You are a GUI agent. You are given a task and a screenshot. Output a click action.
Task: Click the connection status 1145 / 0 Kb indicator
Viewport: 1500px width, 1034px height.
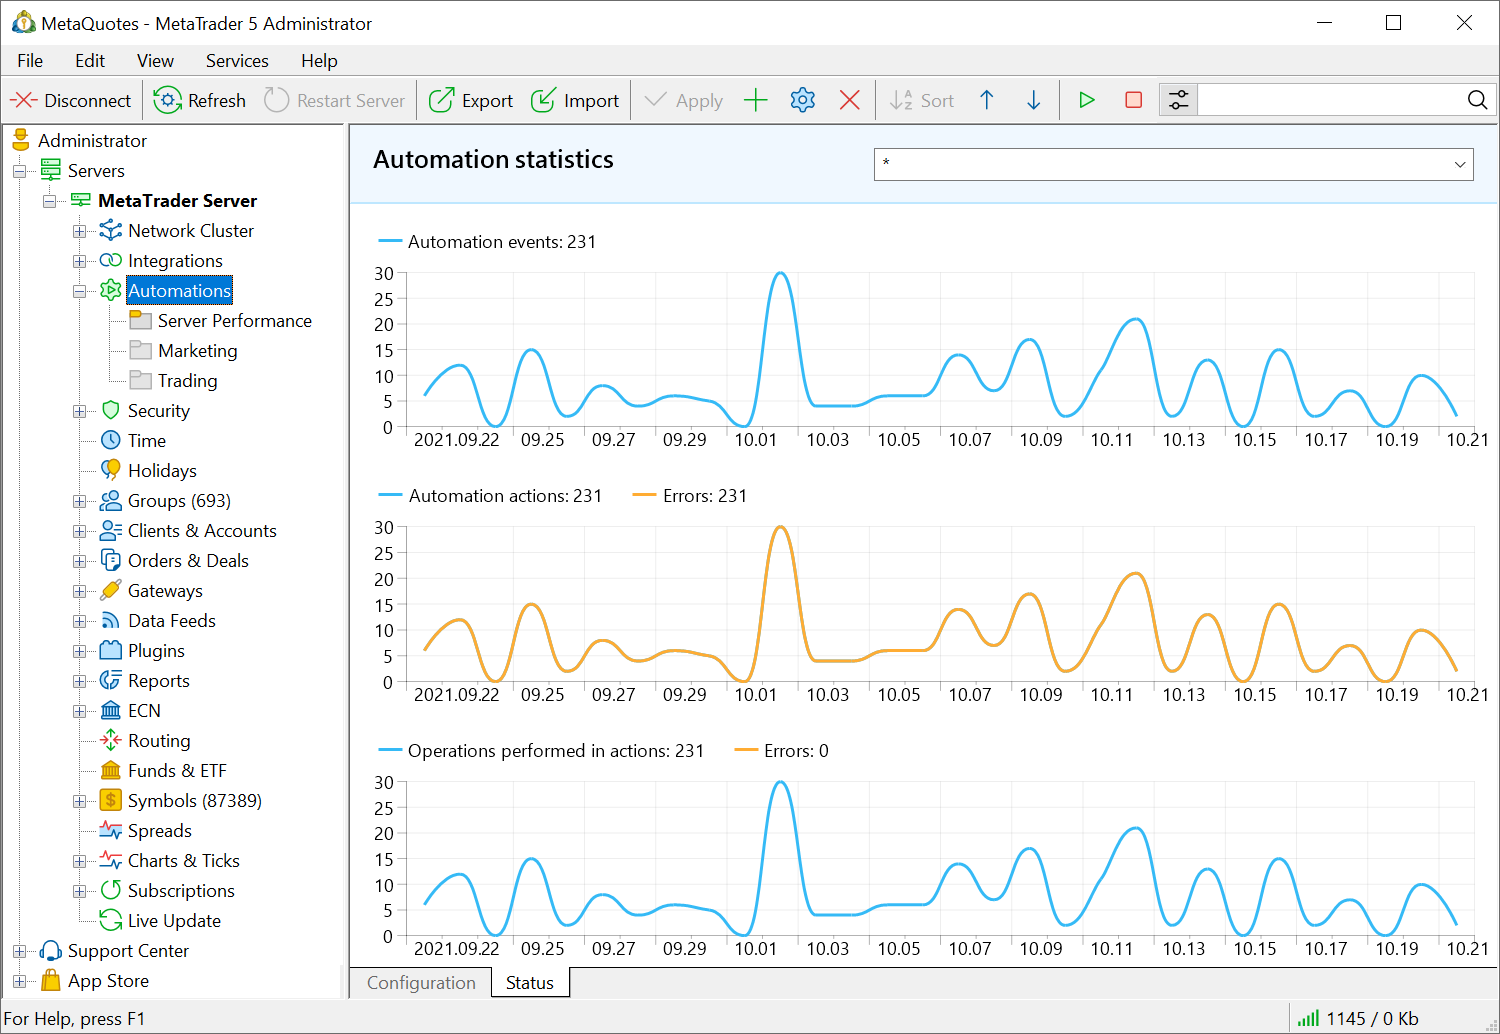click(x=1359, y=1019)
